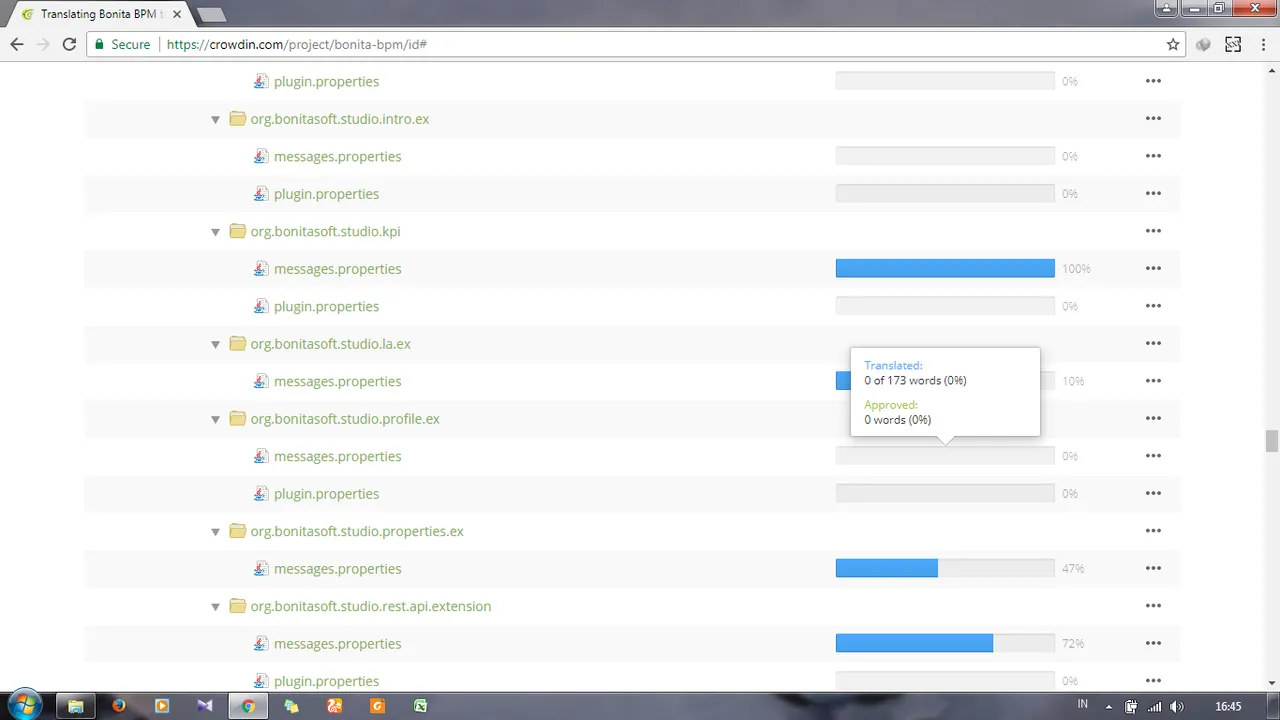Open options menu for org.bonitasoft.studio.kpi folder
Screen dimensions: 1280x720
pos(1153,231)
